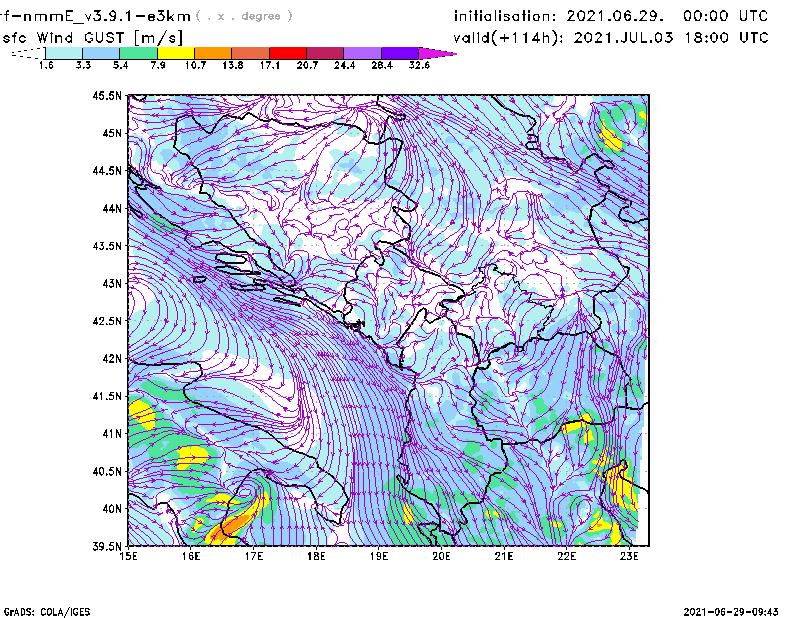Click the valid time 18:00 UTC

(x=727, y=38)
